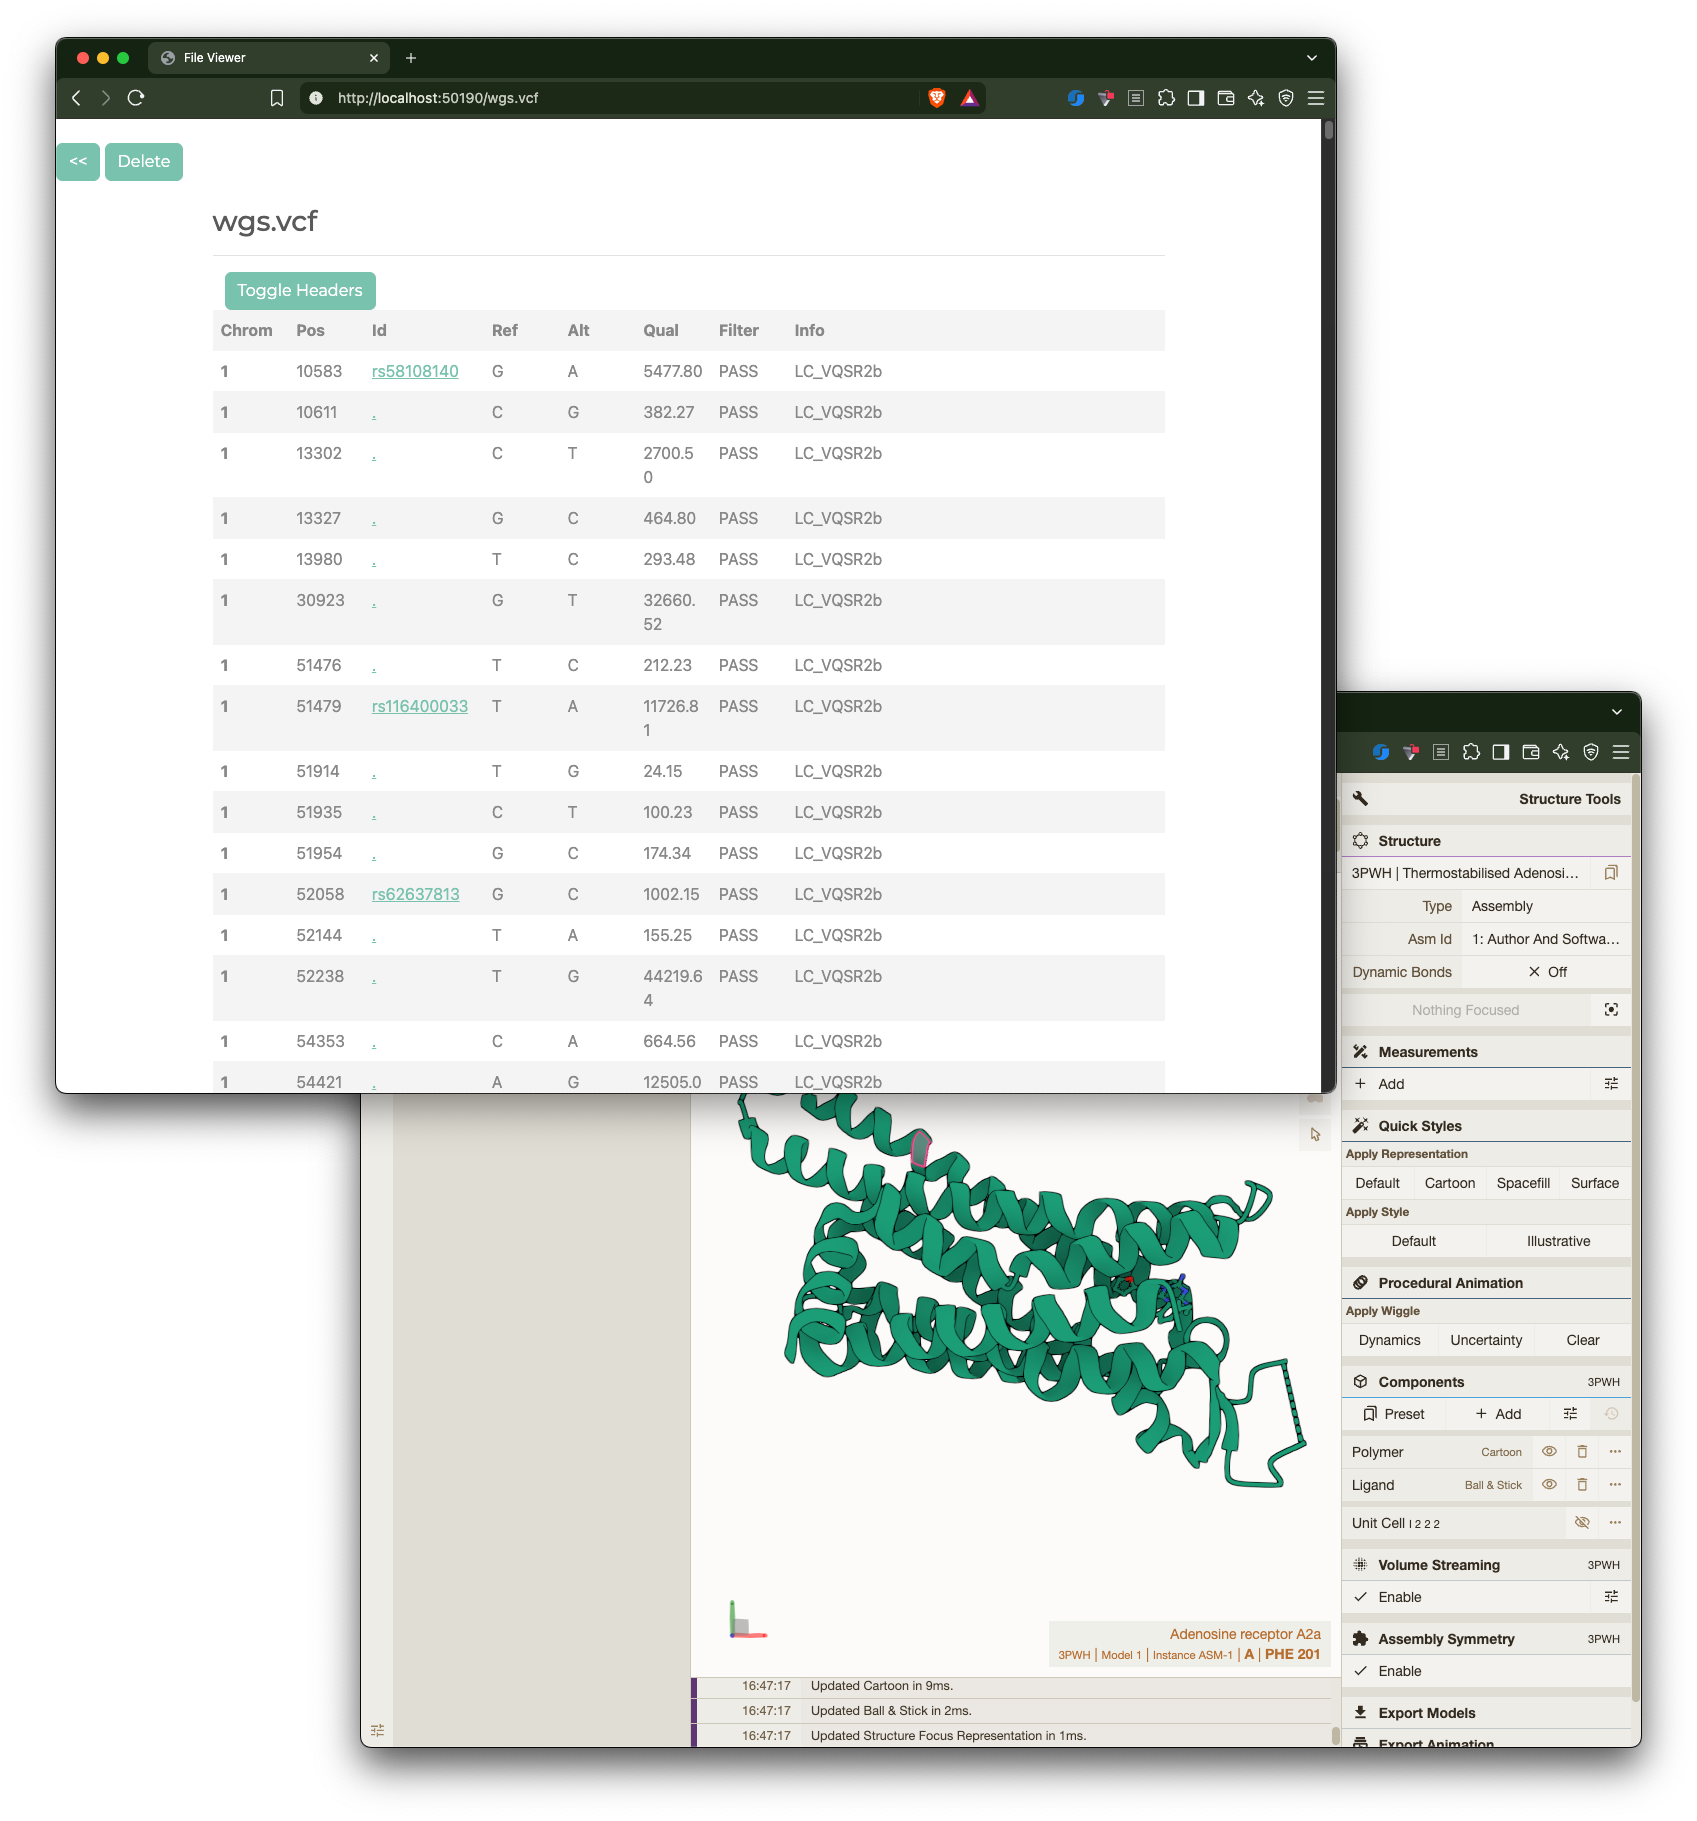This screenshot has width=1697, height=1821.
Task: Enable Volume Streaming
Action: click(1465, 1597)
